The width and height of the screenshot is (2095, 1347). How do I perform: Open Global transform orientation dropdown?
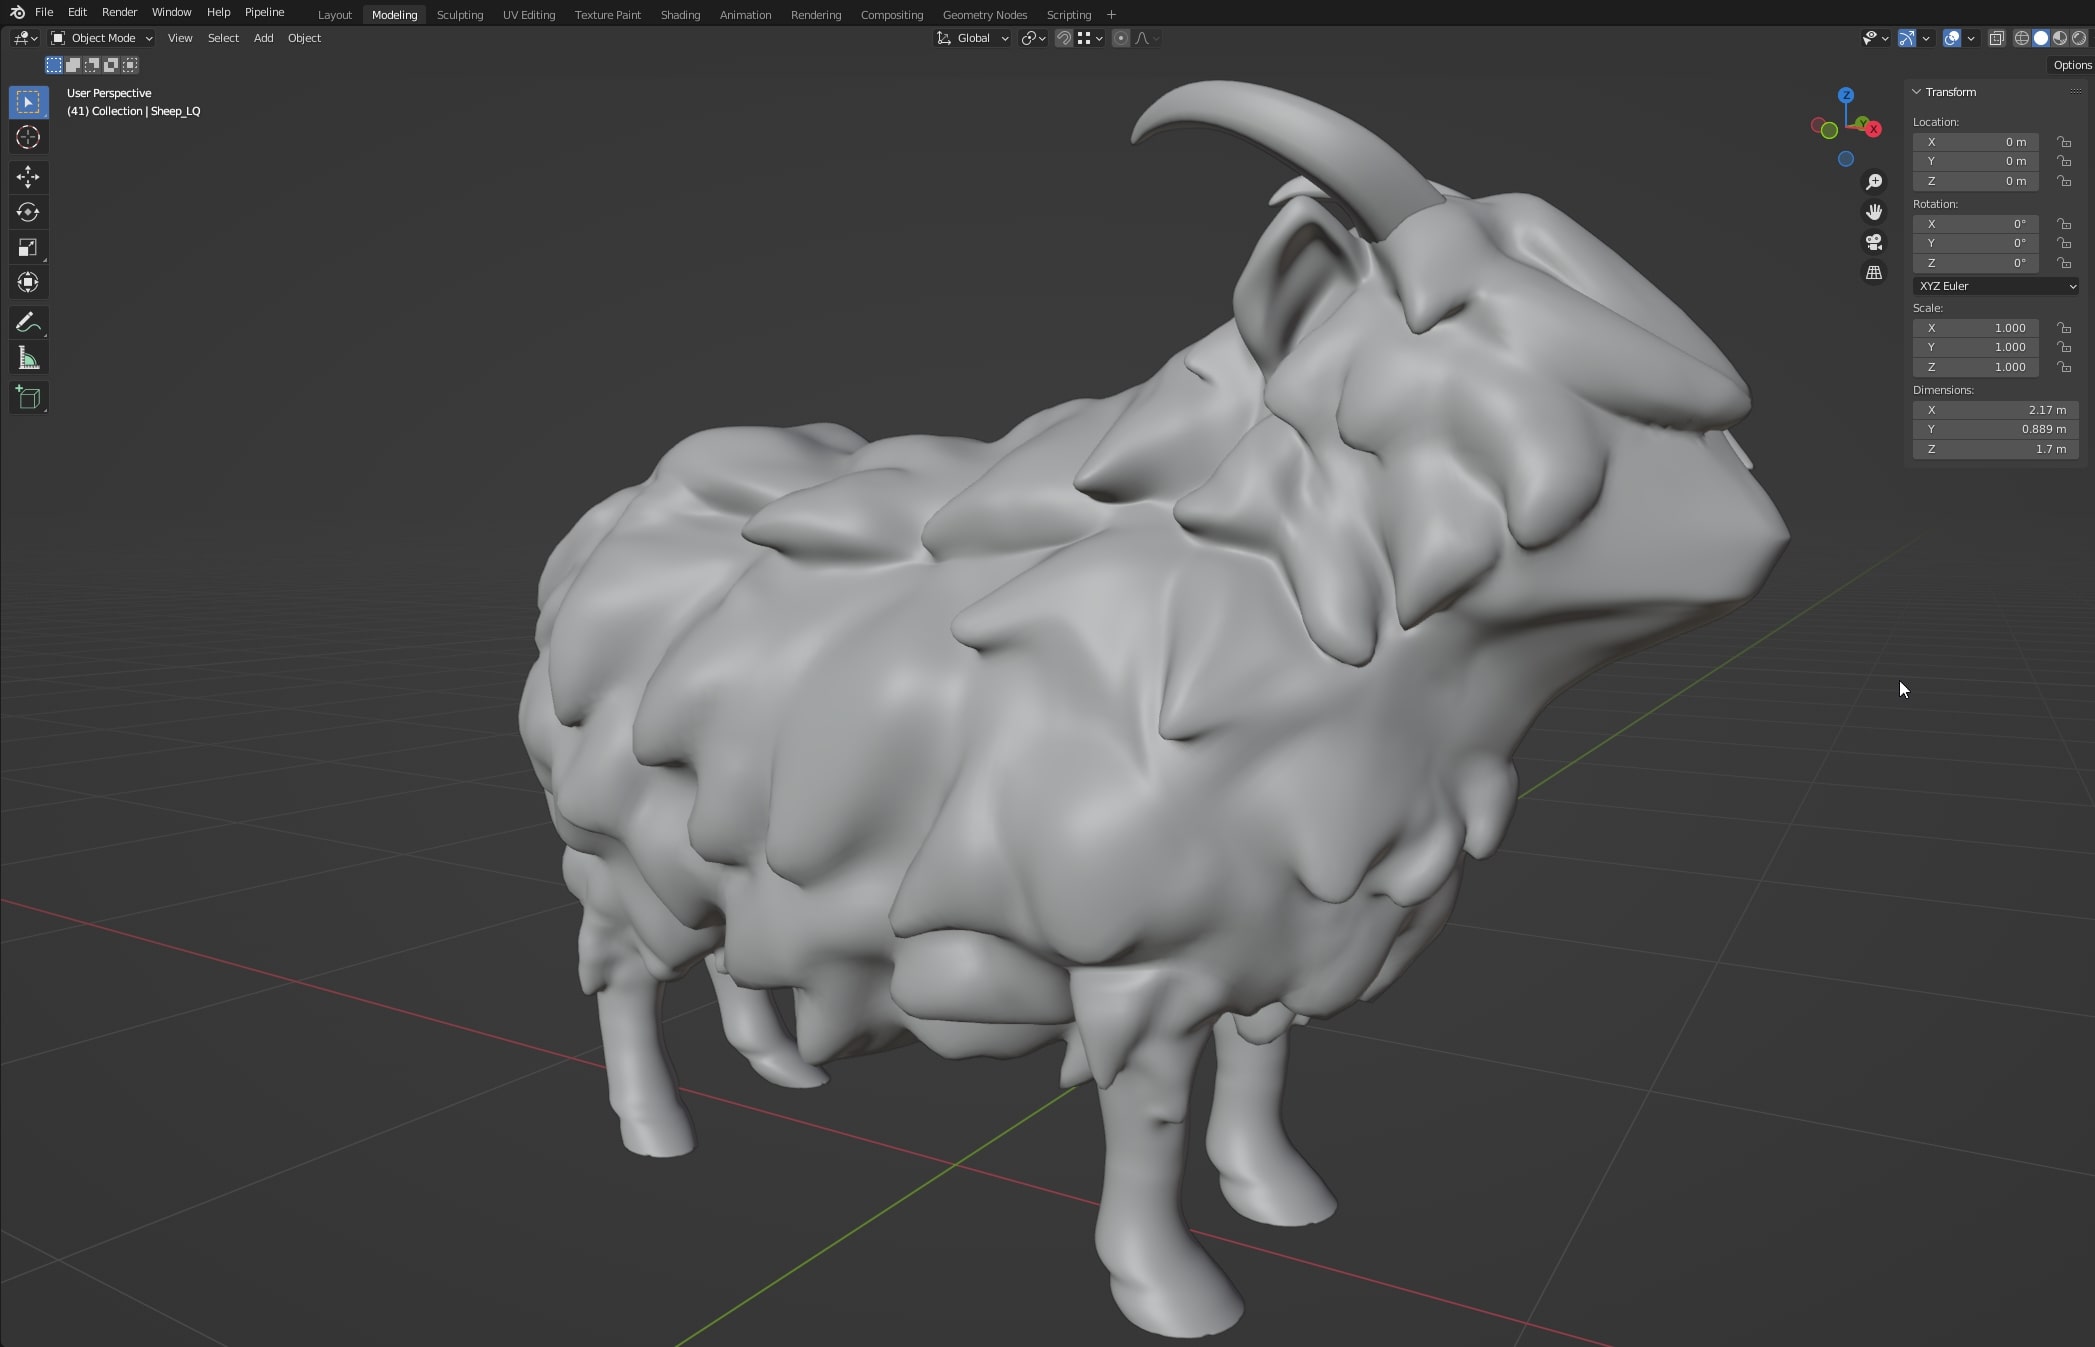pyautogui.click(x=973, y=38)
